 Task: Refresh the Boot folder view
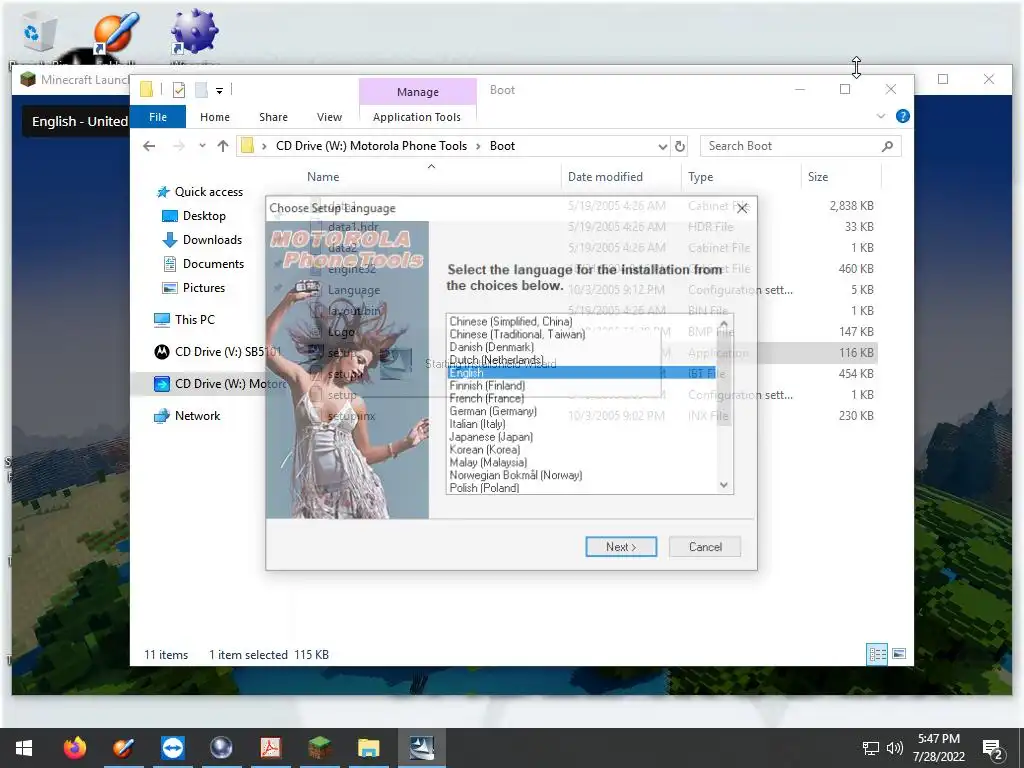(680, 146)
